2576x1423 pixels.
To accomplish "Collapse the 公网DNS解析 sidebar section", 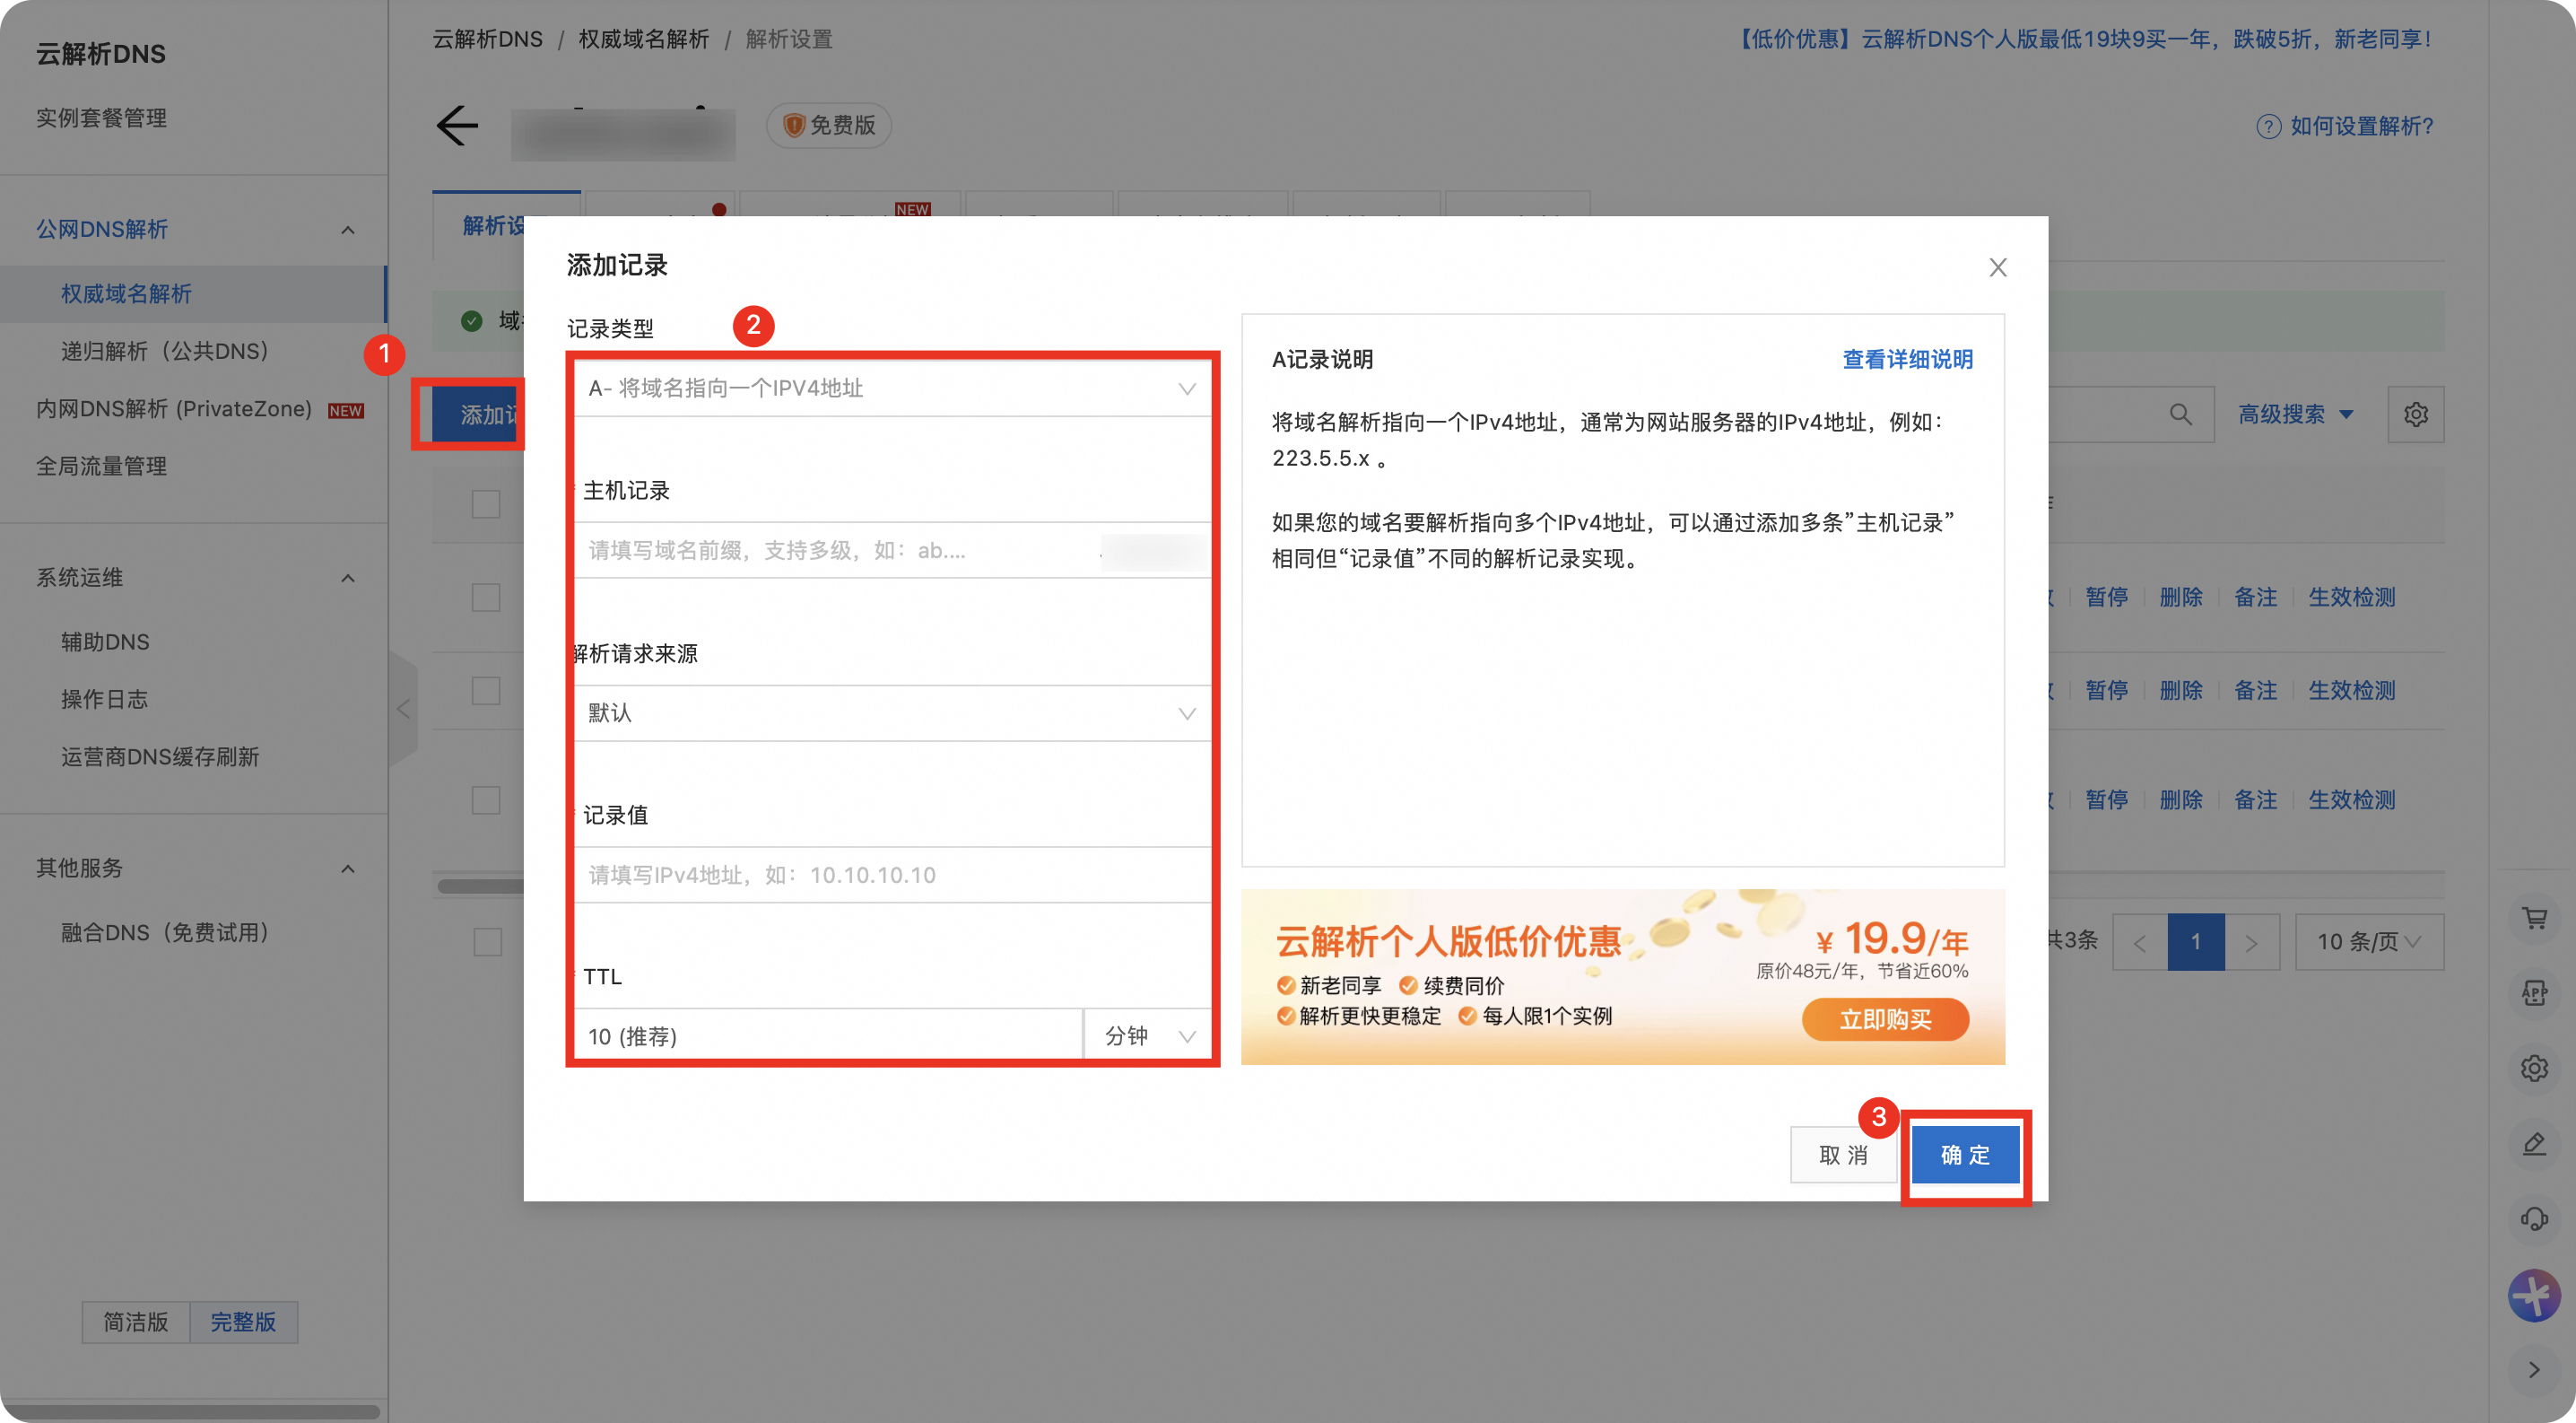I will pos(347,230).
